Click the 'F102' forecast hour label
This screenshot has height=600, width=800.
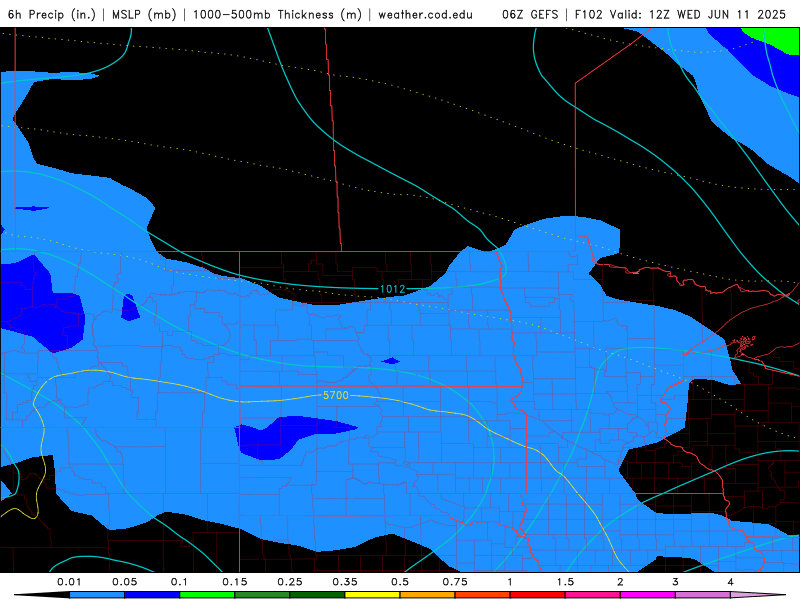click(588, 14)
